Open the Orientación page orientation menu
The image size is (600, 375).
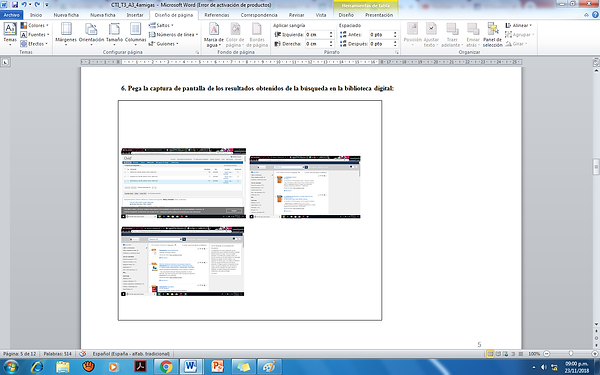[x=91, y=34]
